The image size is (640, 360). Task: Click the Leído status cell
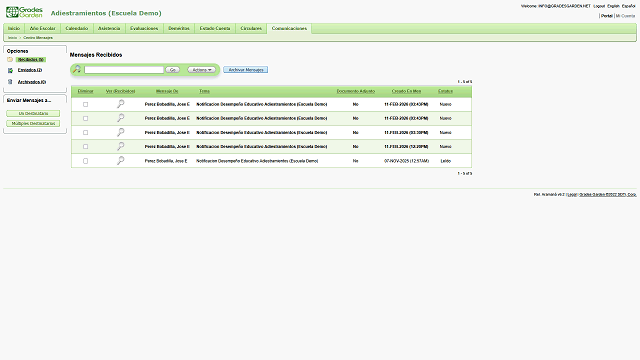tap(445, 161)
